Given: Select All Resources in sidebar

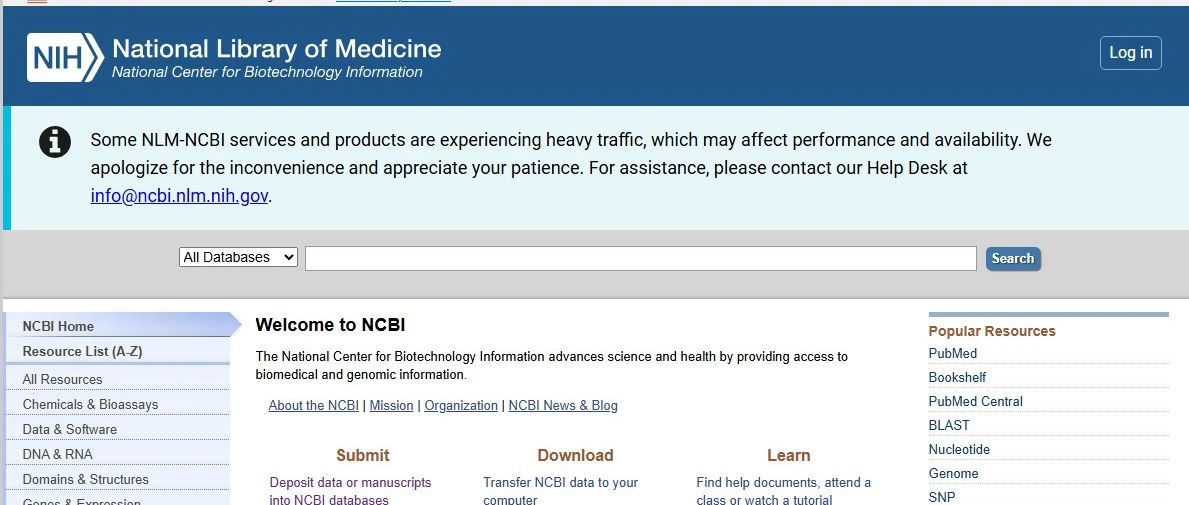Looking at the screenshot, I should tap(62, 379).
